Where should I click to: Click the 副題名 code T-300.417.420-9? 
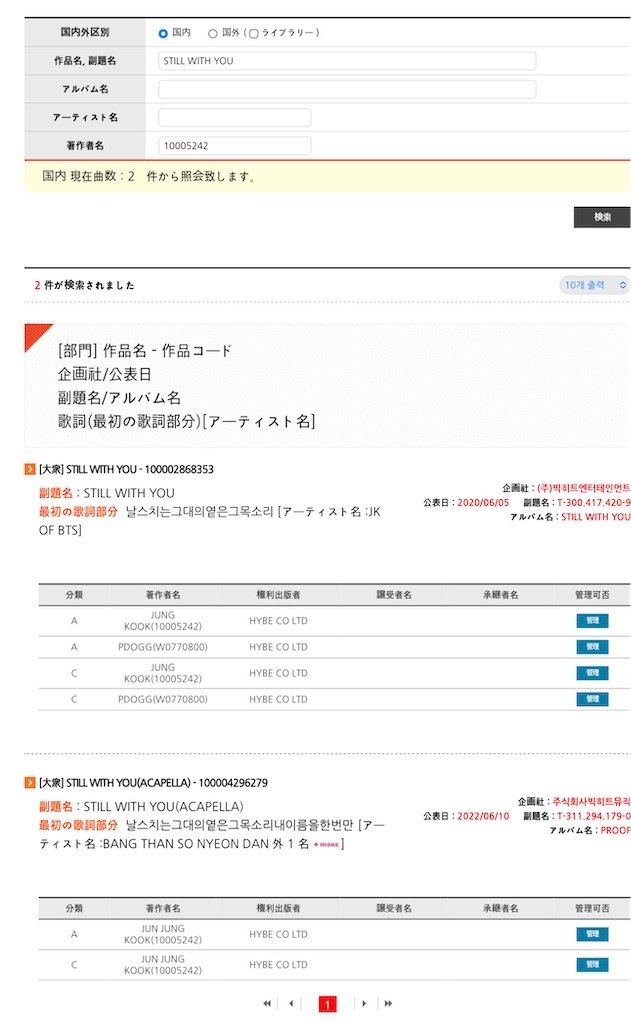(x=594, y=502)
